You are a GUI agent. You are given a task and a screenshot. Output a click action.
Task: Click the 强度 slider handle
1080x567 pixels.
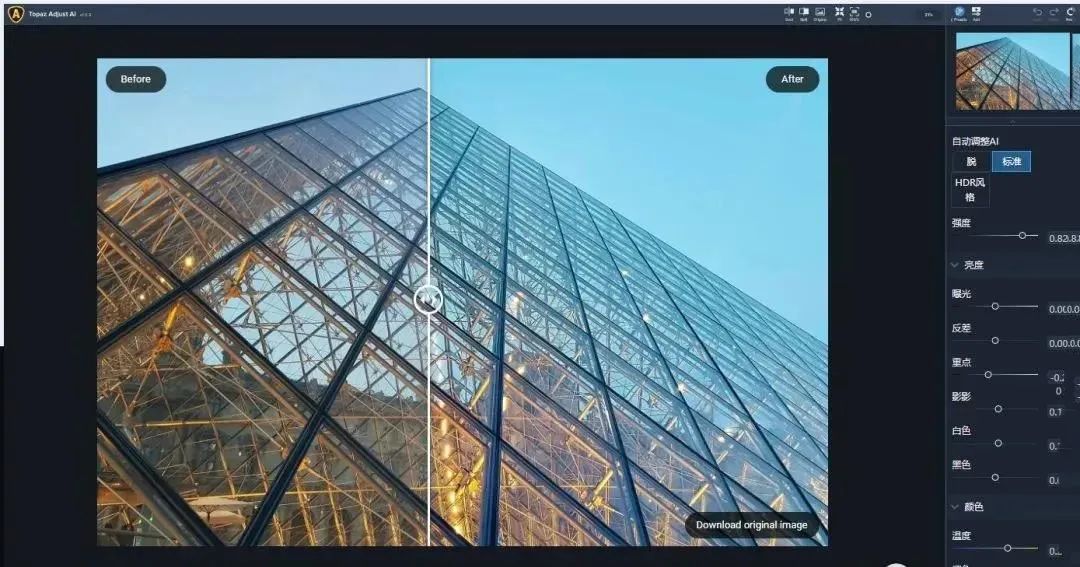(x=1022, y=235)
